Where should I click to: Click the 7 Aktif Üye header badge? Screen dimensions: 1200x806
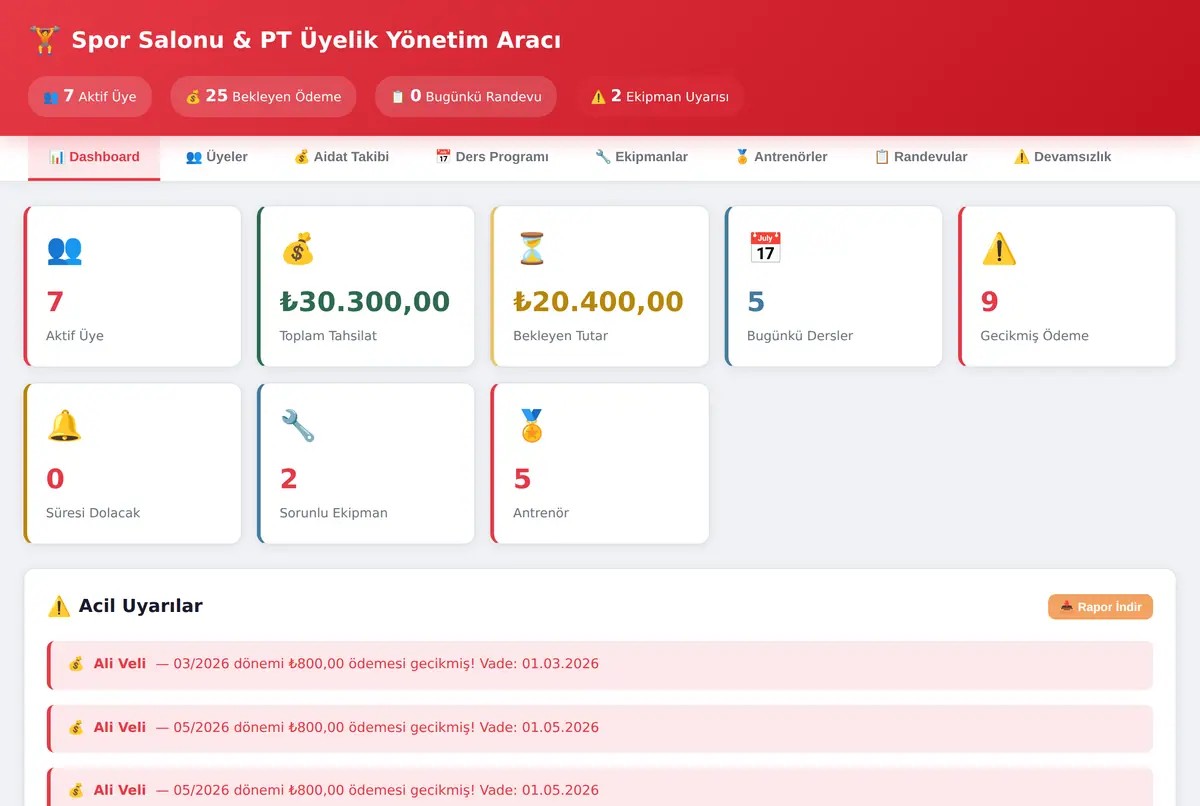(x=90, y=97)
